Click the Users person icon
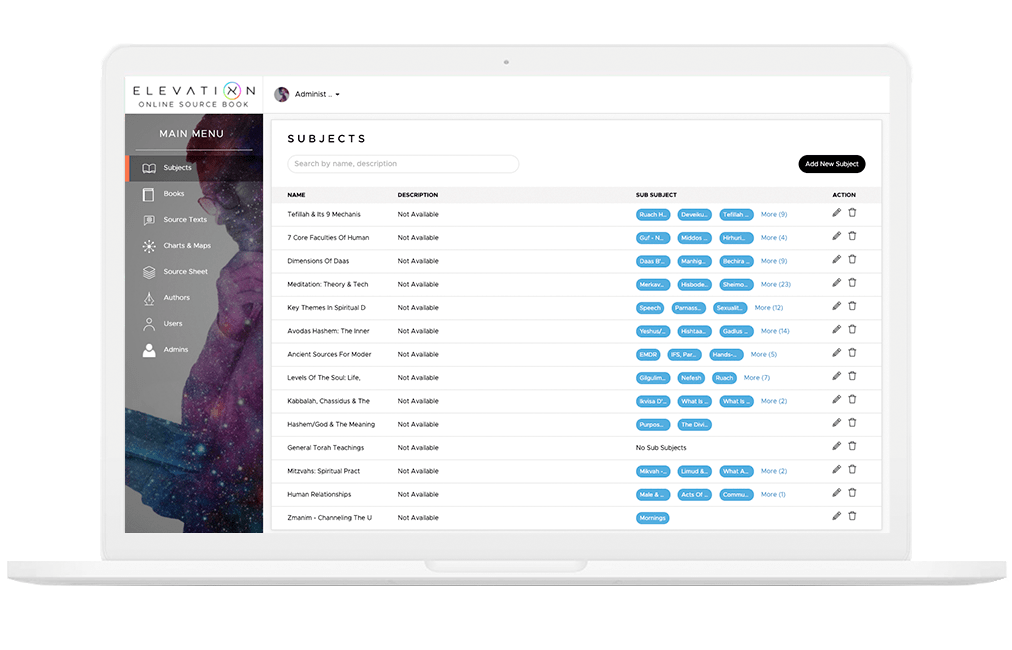1012x650 pixels. pos(149,324)
